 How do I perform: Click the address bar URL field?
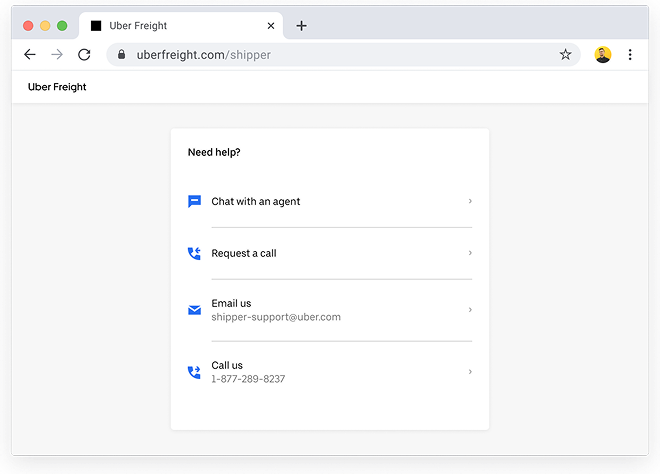pos(340,55)
